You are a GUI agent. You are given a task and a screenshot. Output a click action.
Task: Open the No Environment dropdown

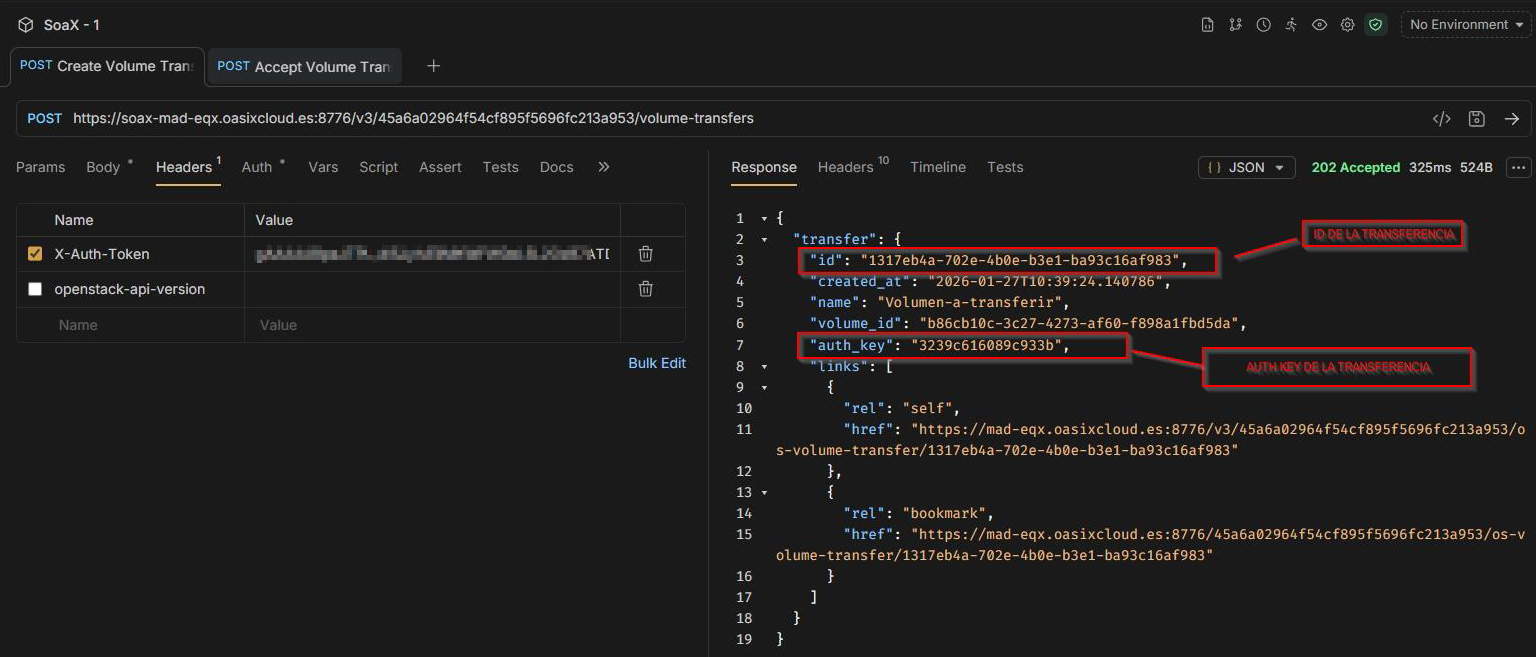click(1466, 25)
